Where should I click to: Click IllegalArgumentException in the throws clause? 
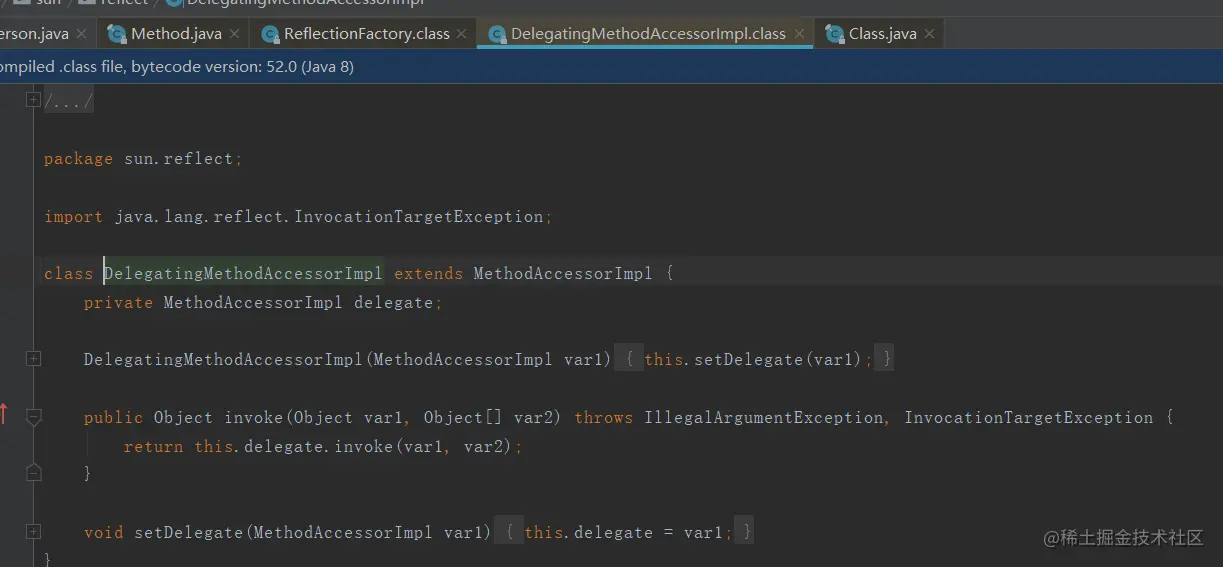coord(764,417)
